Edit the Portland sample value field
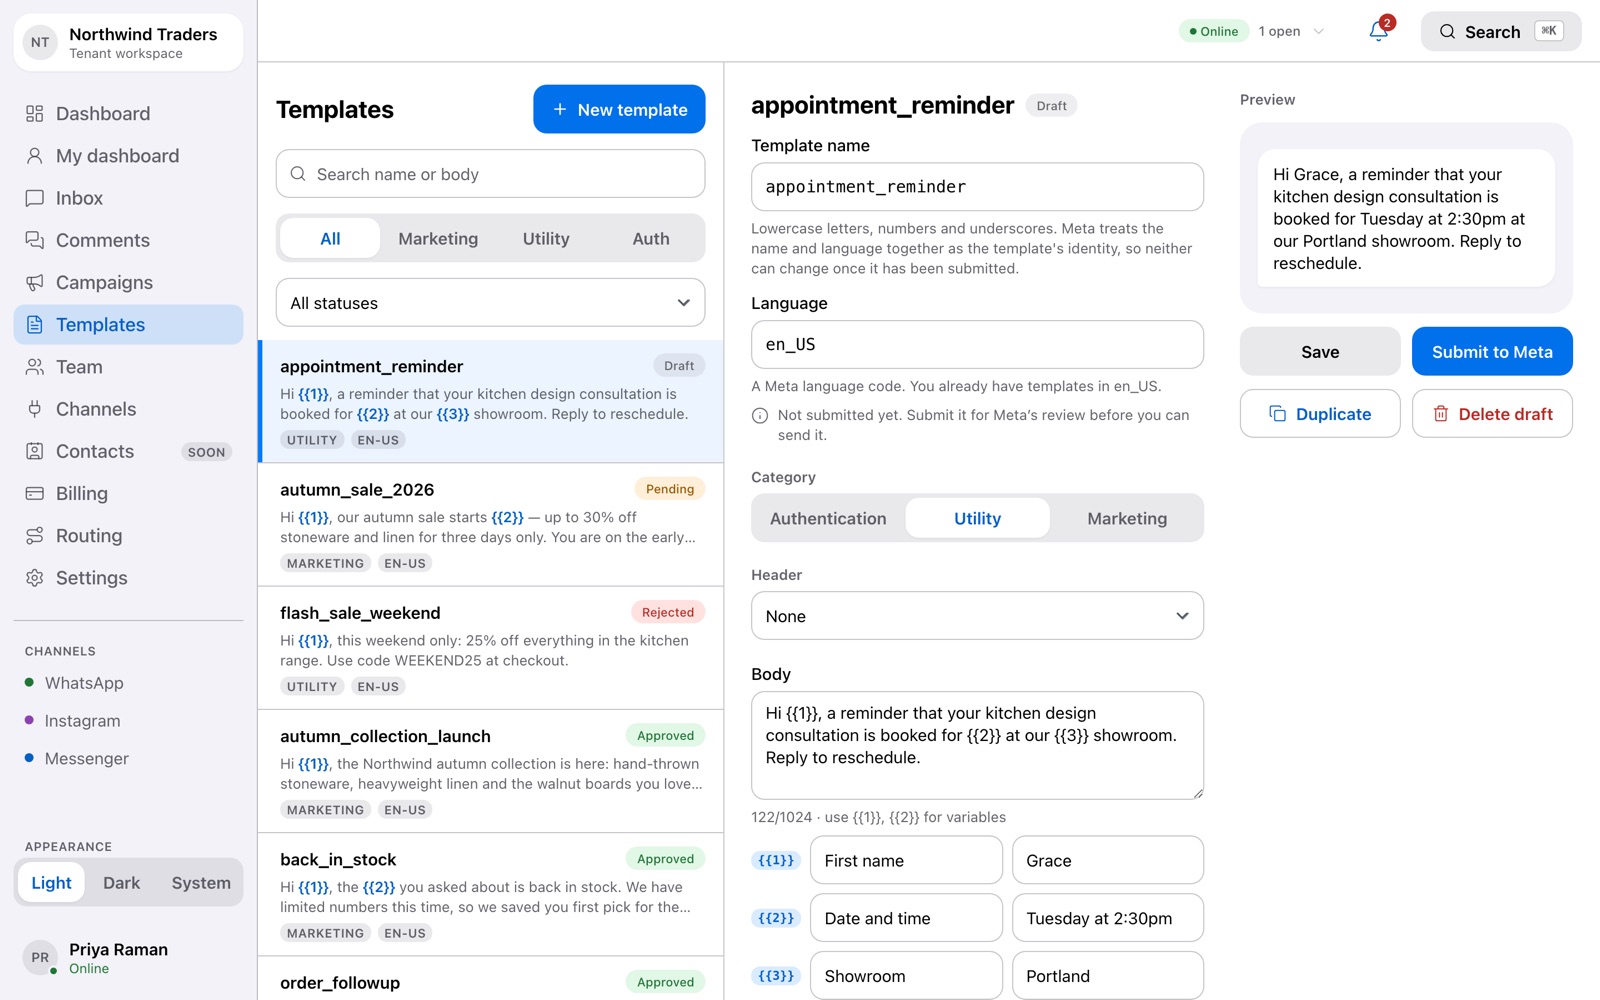Screen dimensions: 1600x1000 coord(1108,976)
